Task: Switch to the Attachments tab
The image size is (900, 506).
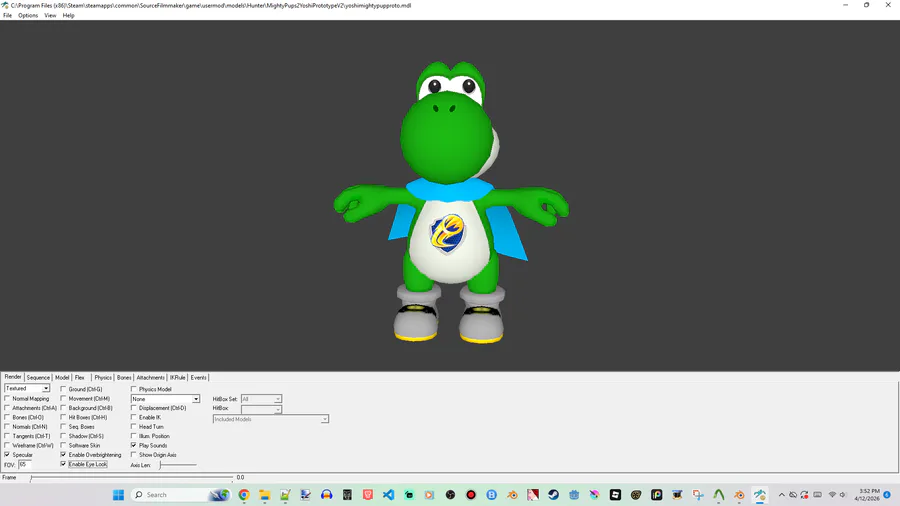Action: click(150, 377)
